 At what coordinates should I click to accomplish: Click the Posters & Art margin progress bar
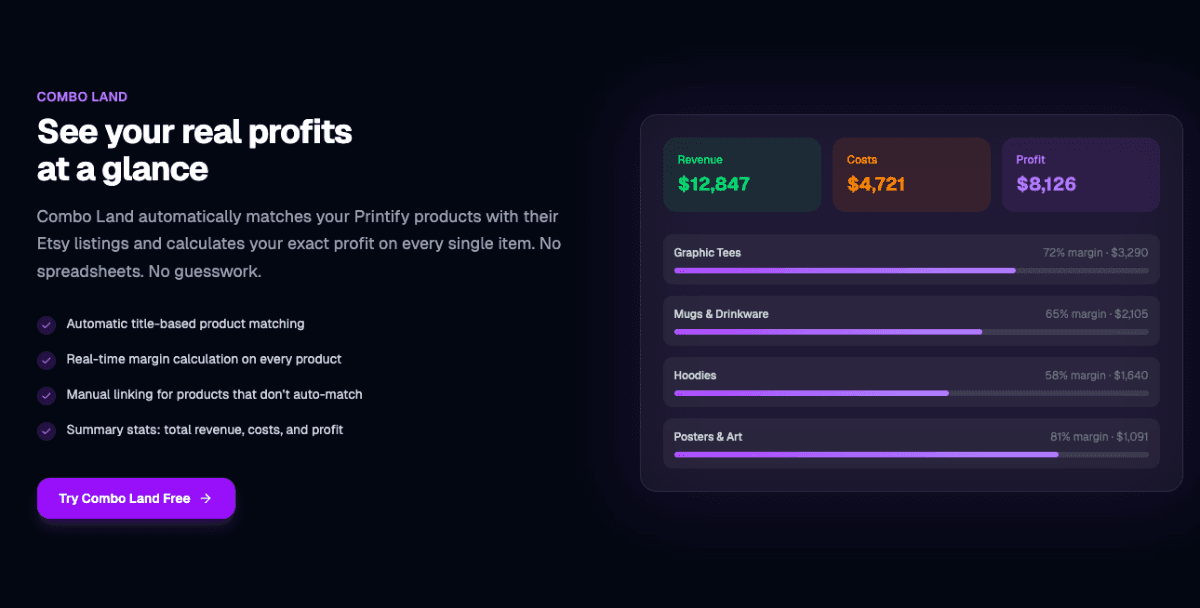coord(910,455)
